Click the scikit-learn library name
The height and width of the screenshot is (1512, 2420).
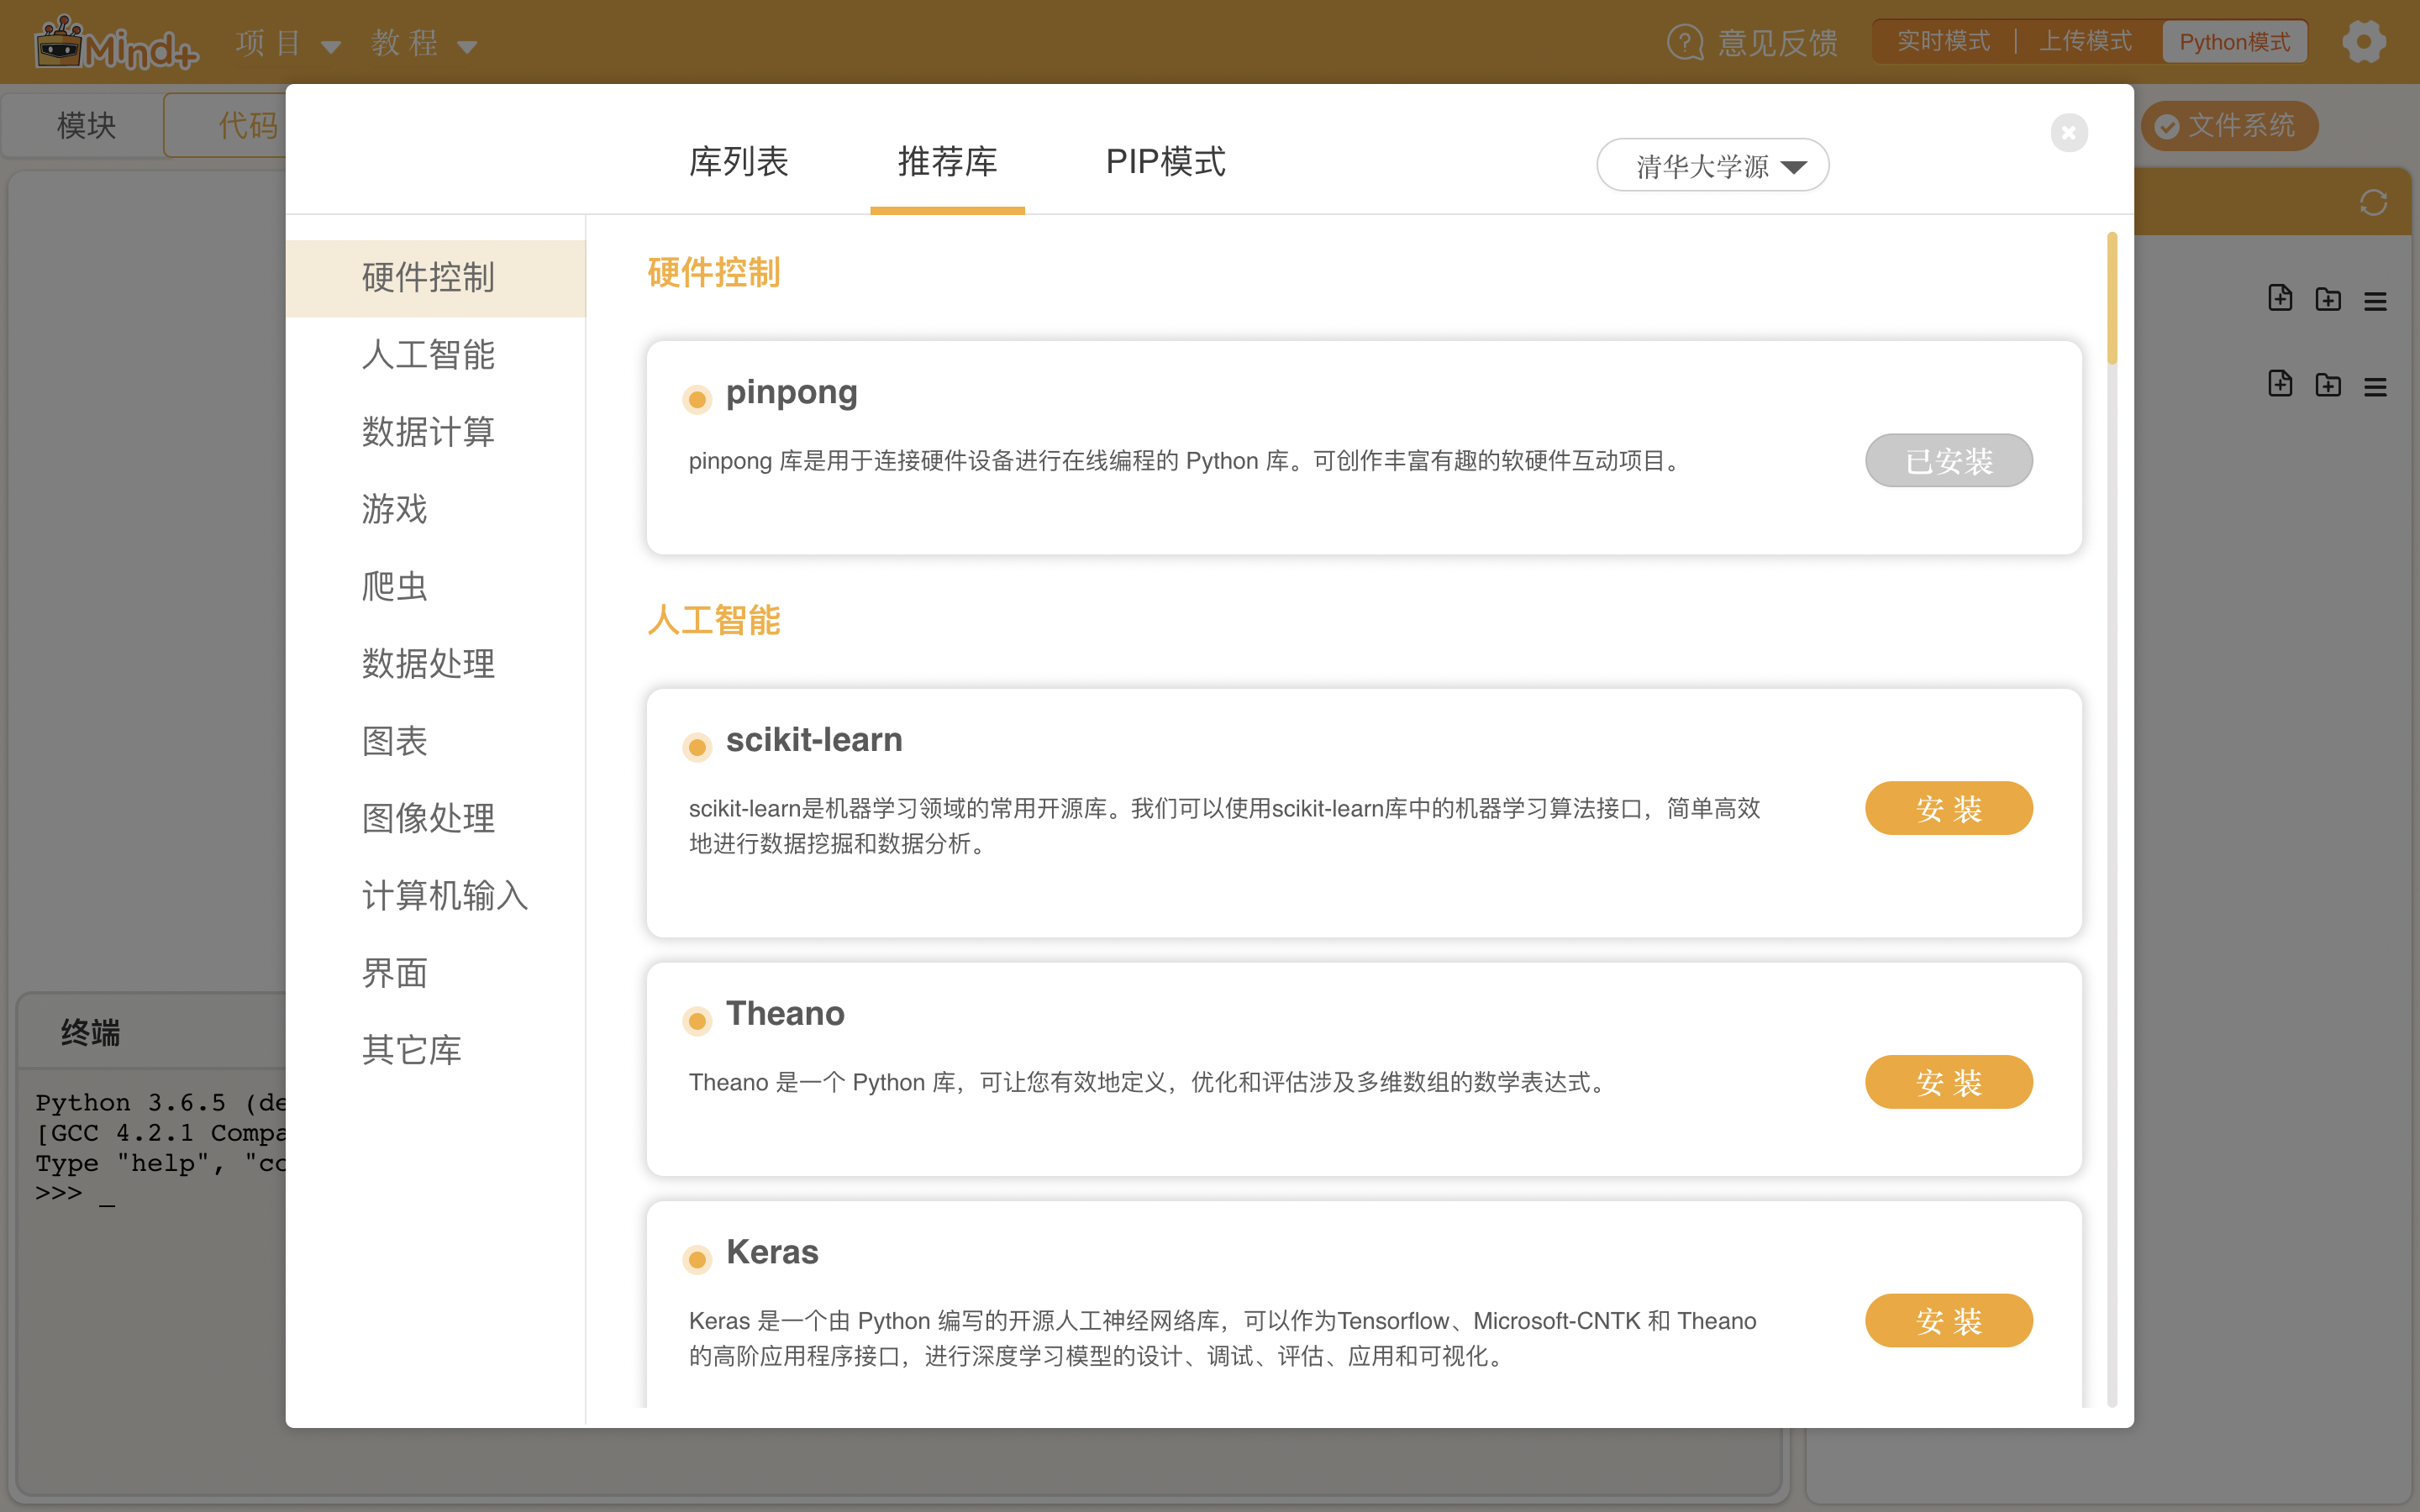point(814,740)
